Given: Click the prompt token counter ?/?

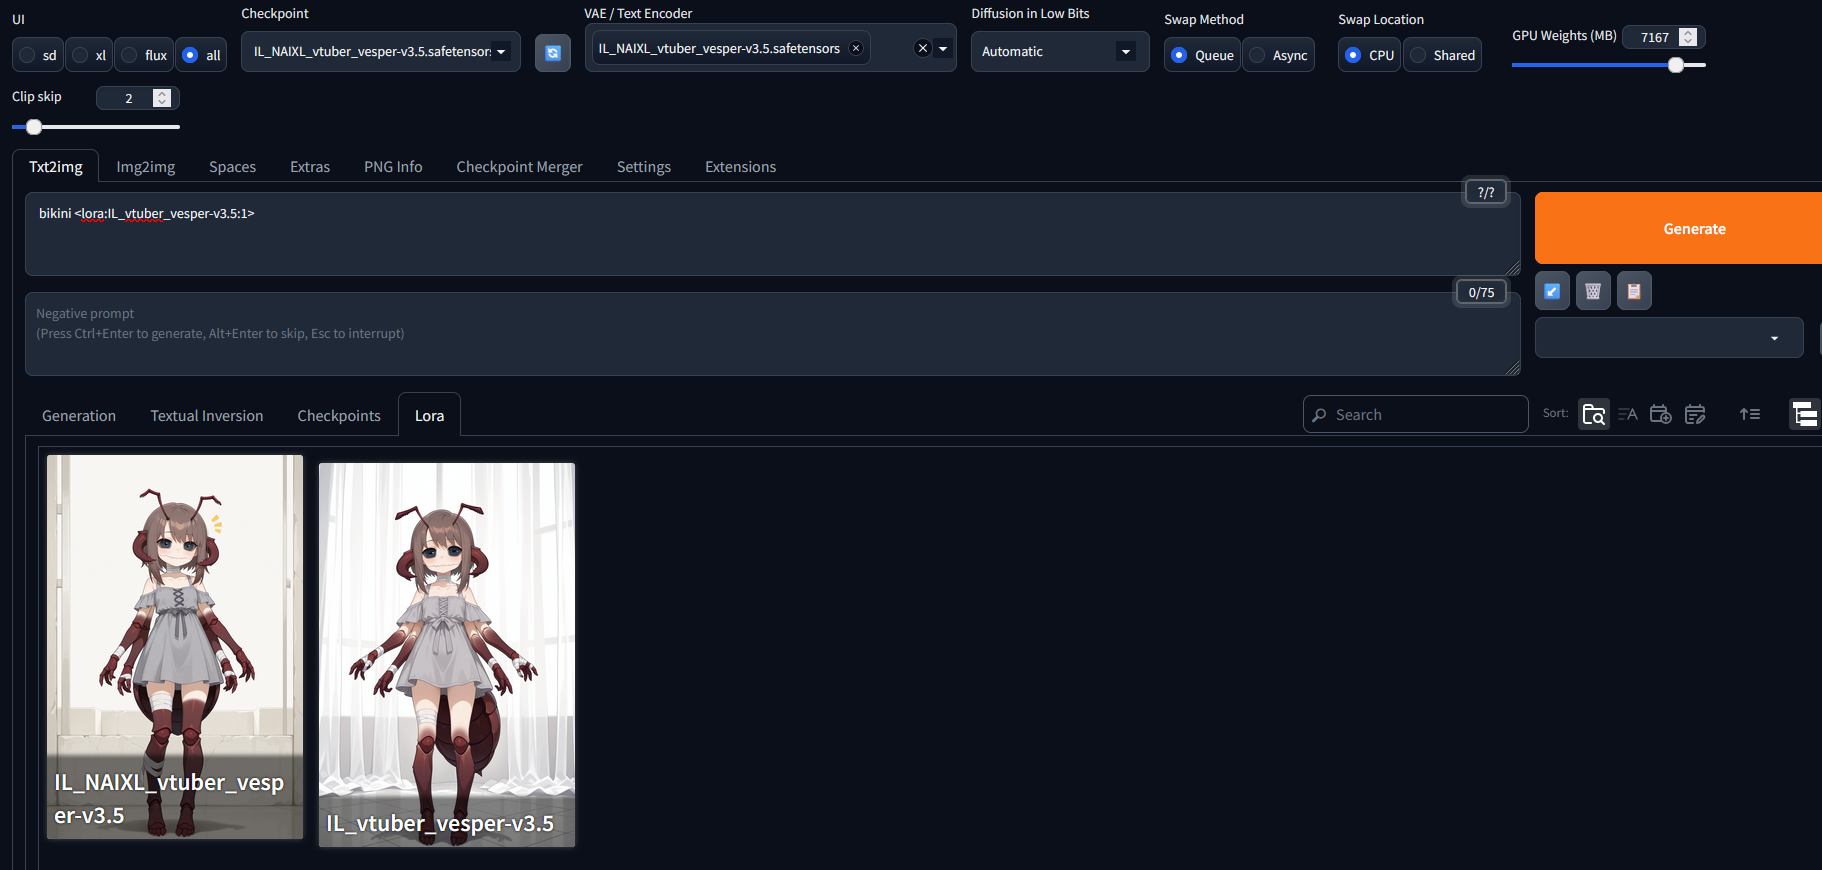Looking at the screenshot, I should tap(1485, 192).
